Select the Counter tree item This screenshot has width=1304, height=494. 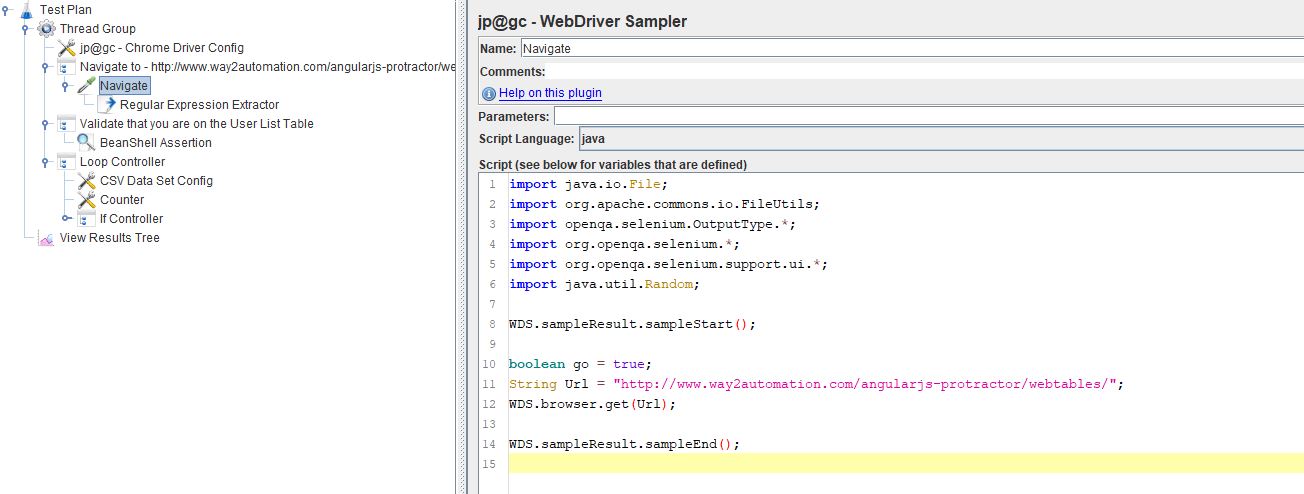(122, 200)
